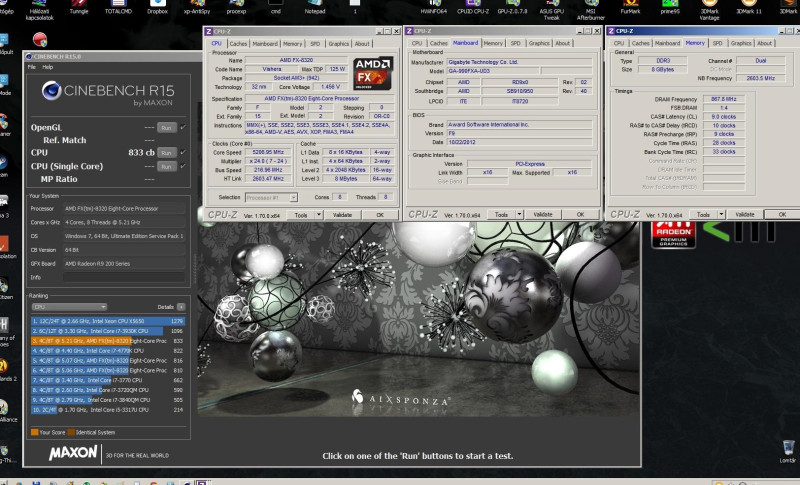Image resolution: width=800 pixels, height=485 pixels.
Task: Click DRAM Frequency value in Memory window
Action: click(723, 99)
